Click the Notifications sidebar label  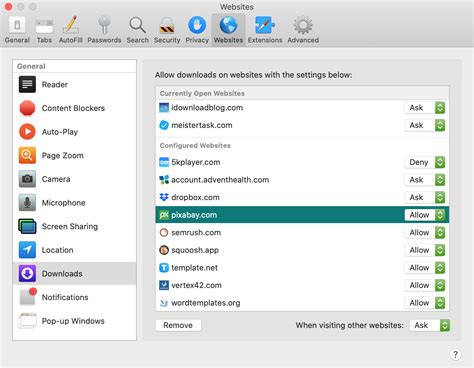65,297
